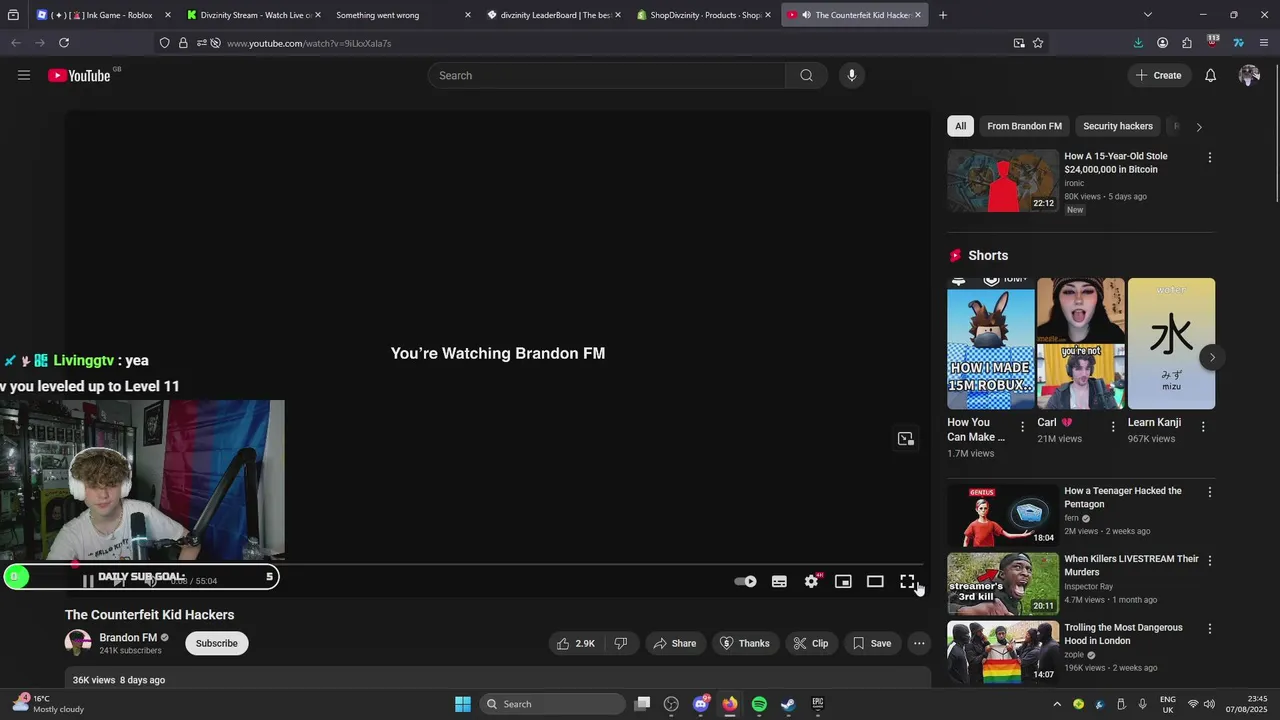Open more actions ellipsis under video
The height and width of the screenshot is (720, 1280).
pos(919,643)
